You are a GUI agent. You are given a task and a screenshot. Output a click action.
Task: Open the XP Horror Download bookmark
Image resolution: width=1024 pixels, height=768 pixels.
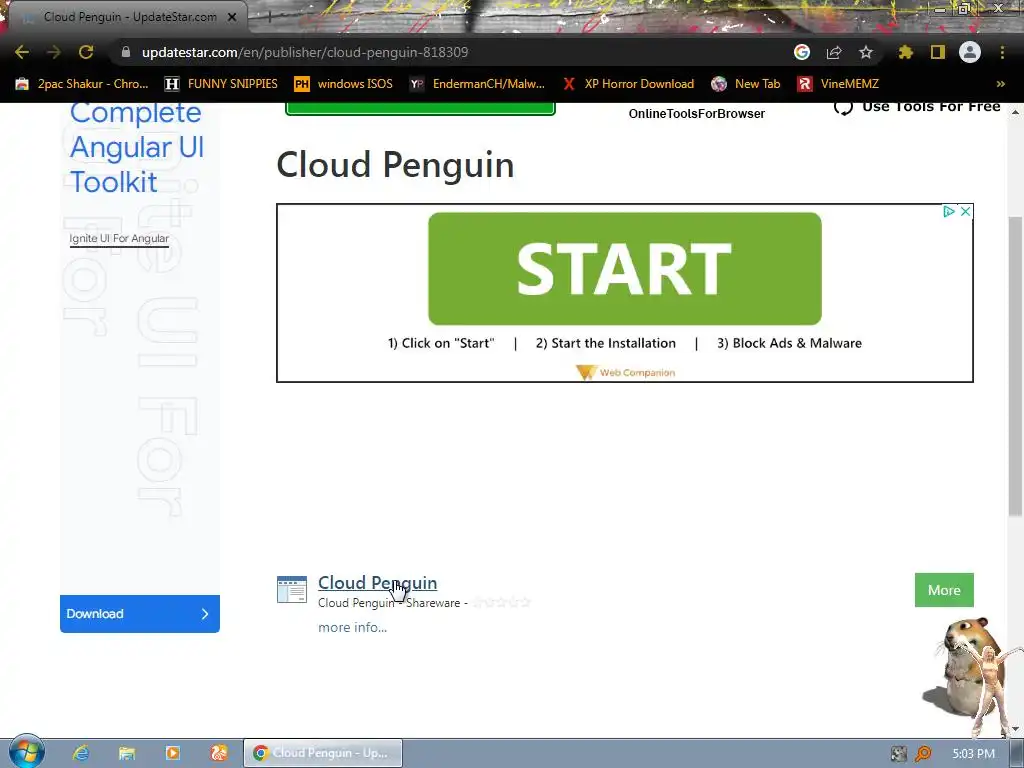[629, 84]
